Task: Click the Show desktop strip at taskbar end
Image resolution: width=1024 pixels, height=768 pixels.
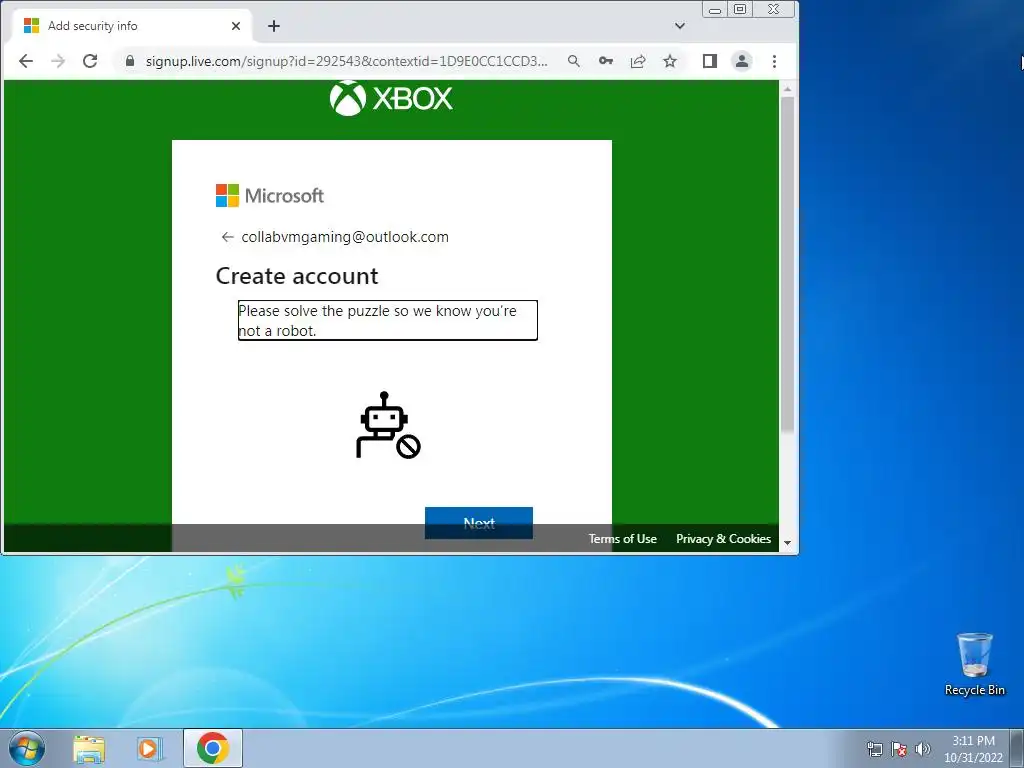Action: pyautogui.click(x=1017, y=748)
